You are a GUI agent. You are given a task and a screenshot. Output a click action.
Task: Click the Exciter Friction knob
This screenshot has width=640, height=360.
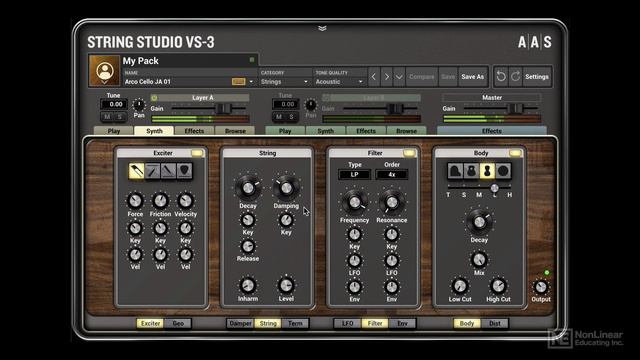click(x=160, y=201)
